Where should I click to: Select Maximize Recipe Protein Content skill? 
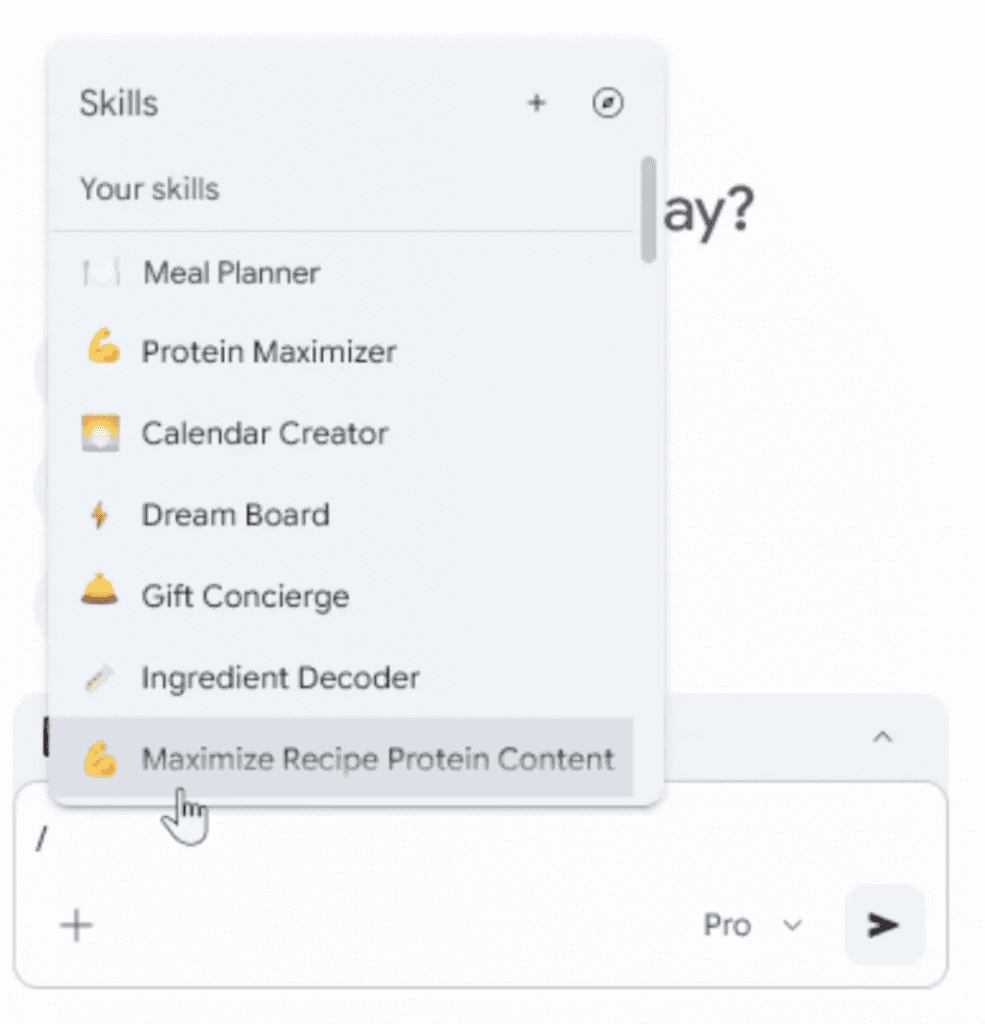[377, 759]
